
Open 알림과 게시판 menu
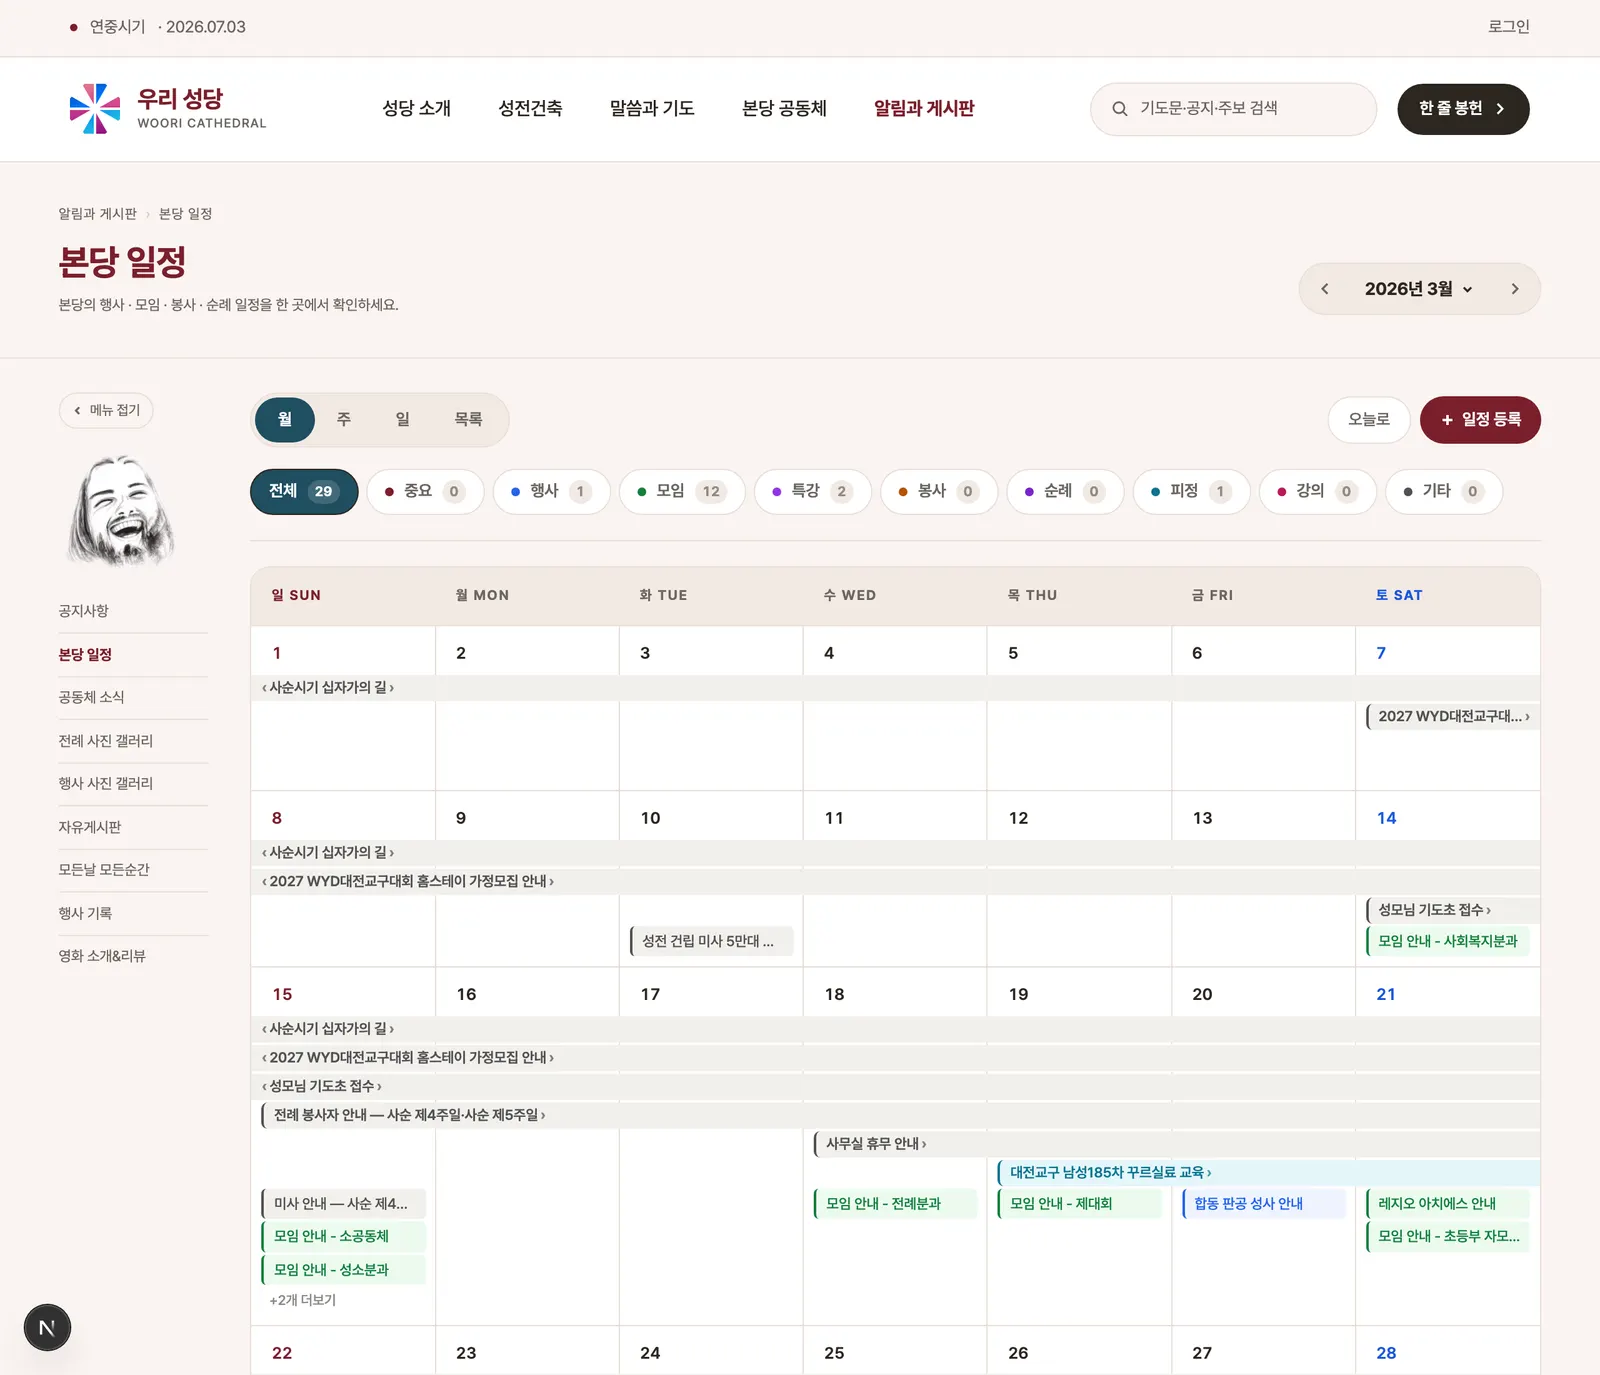pos(924,109)
